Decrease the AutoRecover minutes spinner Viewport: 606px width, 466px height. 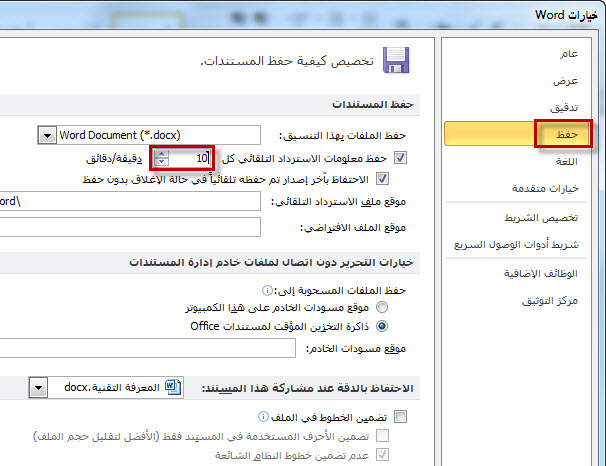(161, 162)
